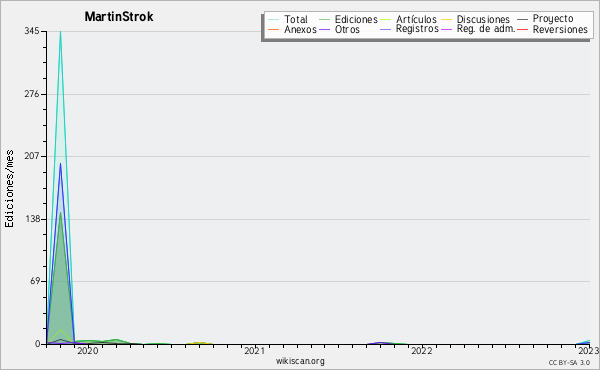Click the y-axis value 138

[32, 219]
